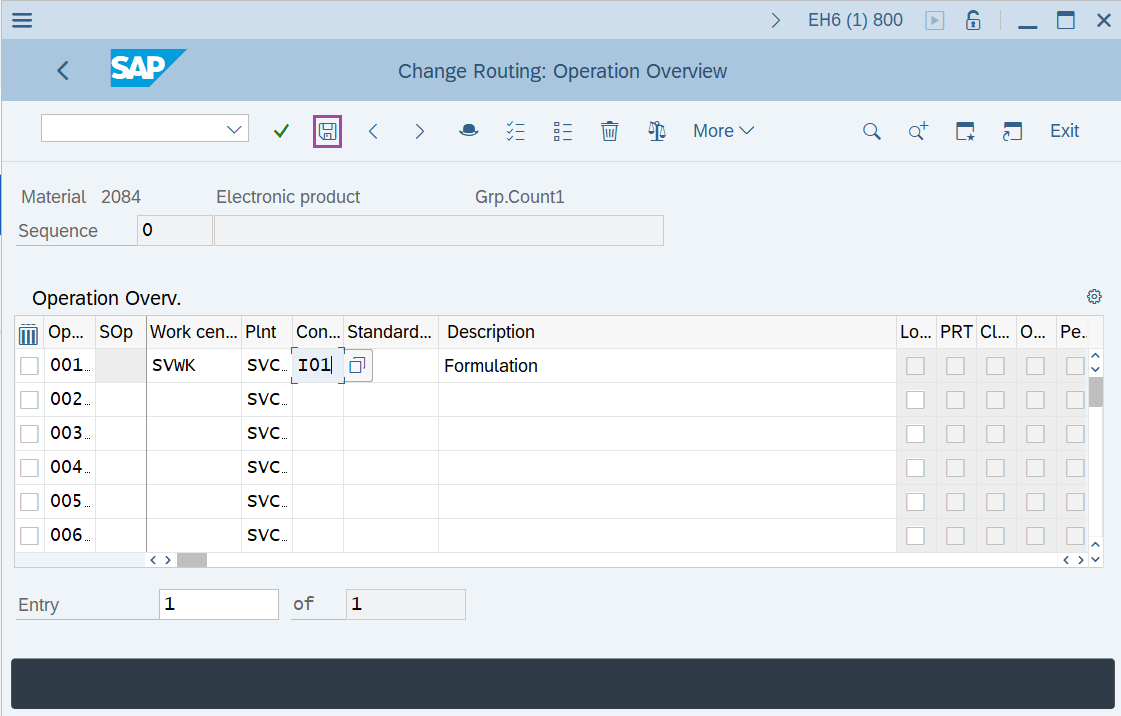Click the SAP logo
Screen dimensions: 1121x716
147,70
